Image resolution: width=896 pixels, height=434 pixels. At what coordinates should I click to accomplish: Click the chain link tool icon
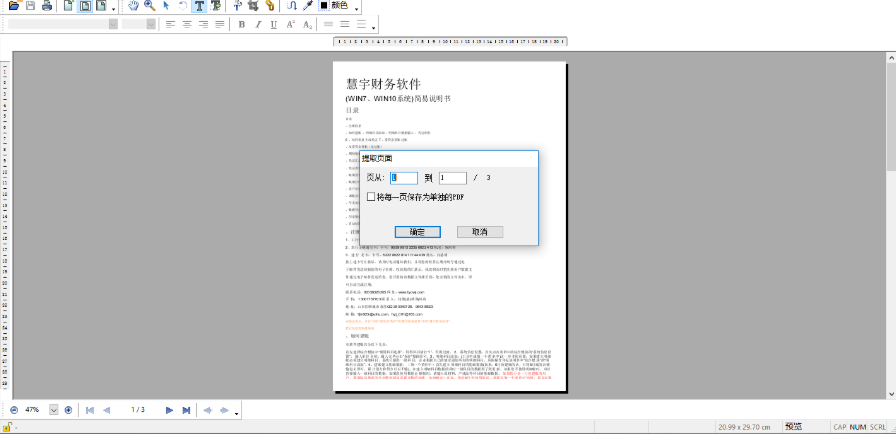[270, 6]
